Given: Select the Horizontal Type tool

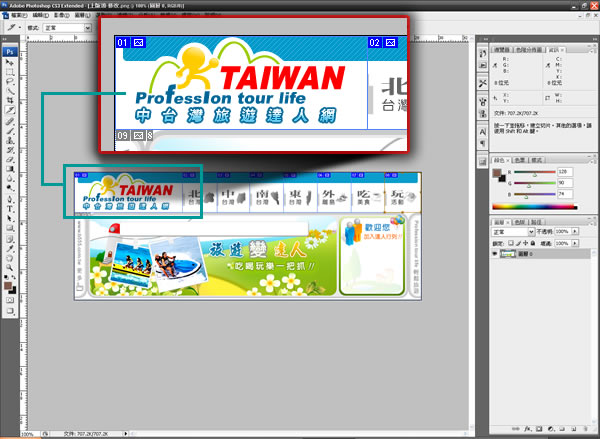Looking at the screenshot, I should (10, 209).
